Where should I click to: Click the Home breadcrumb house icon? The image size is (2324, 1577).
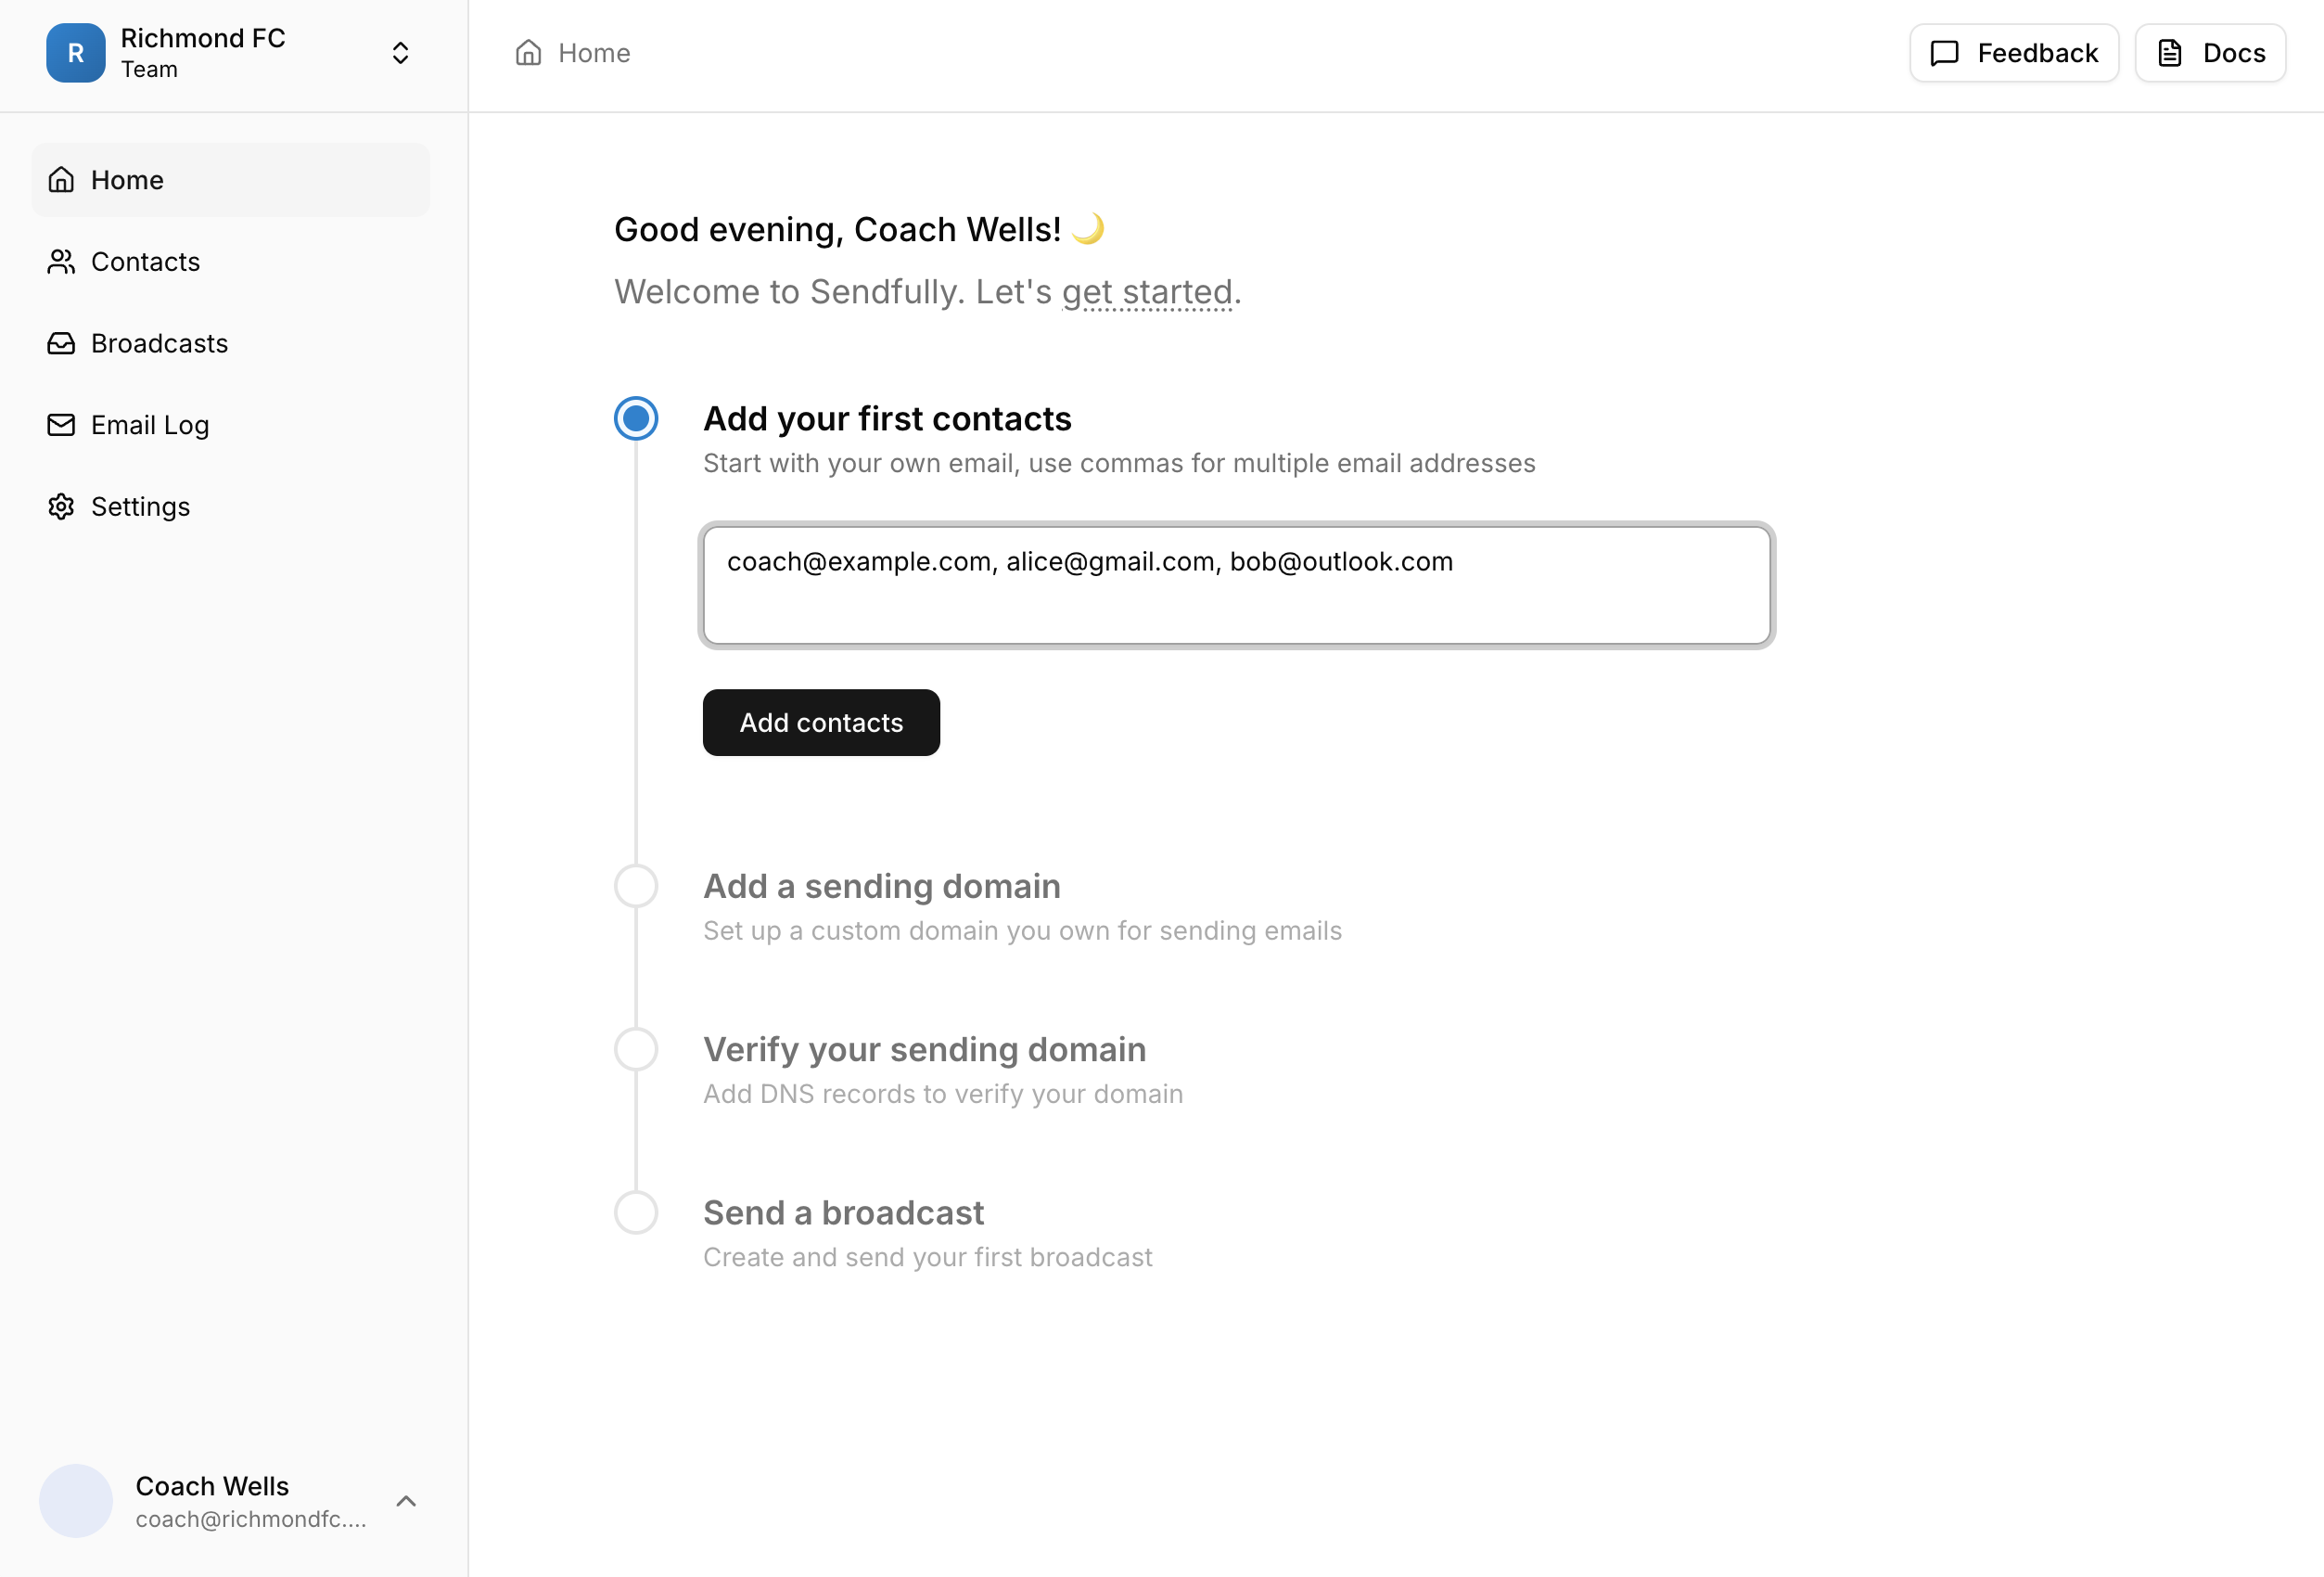pos(529,52)
